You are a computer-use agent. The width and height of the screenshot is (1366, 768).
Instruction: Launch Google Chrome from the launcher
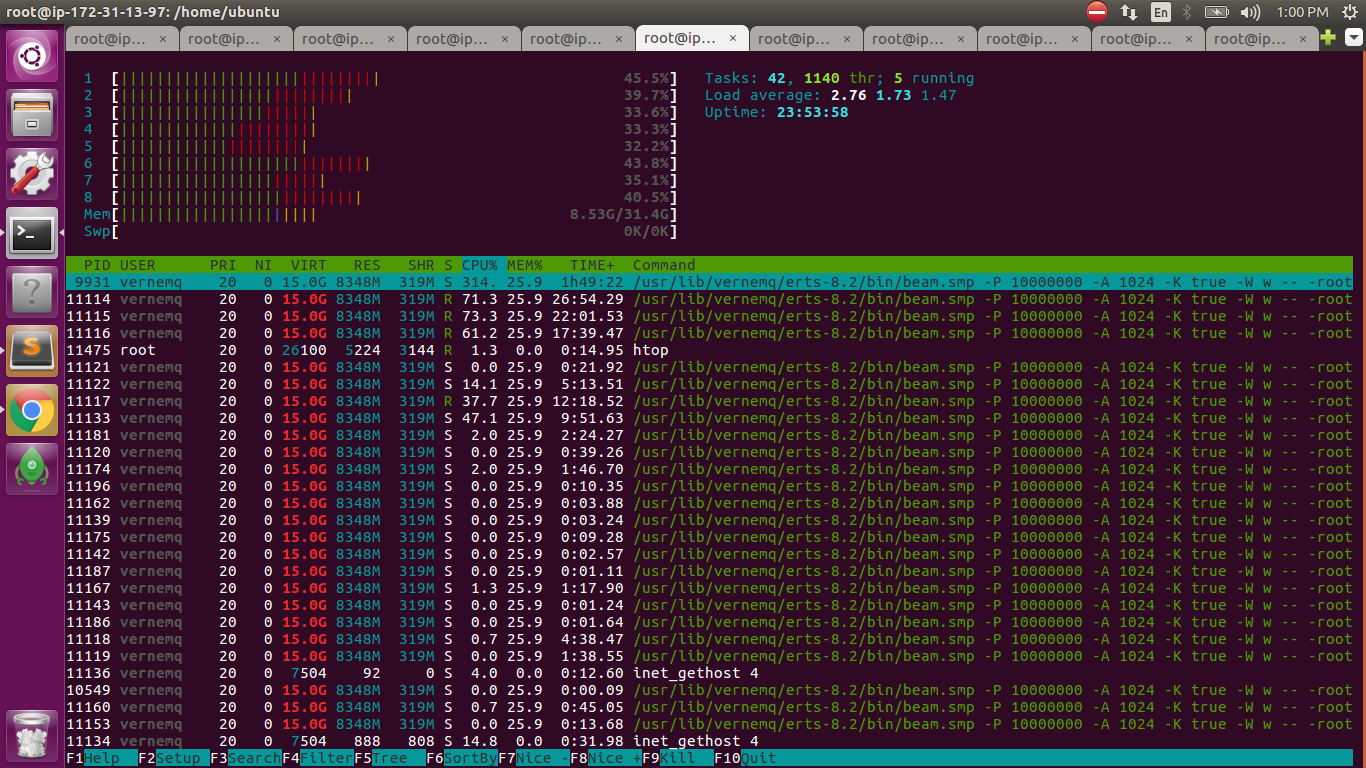click(30, 410)
